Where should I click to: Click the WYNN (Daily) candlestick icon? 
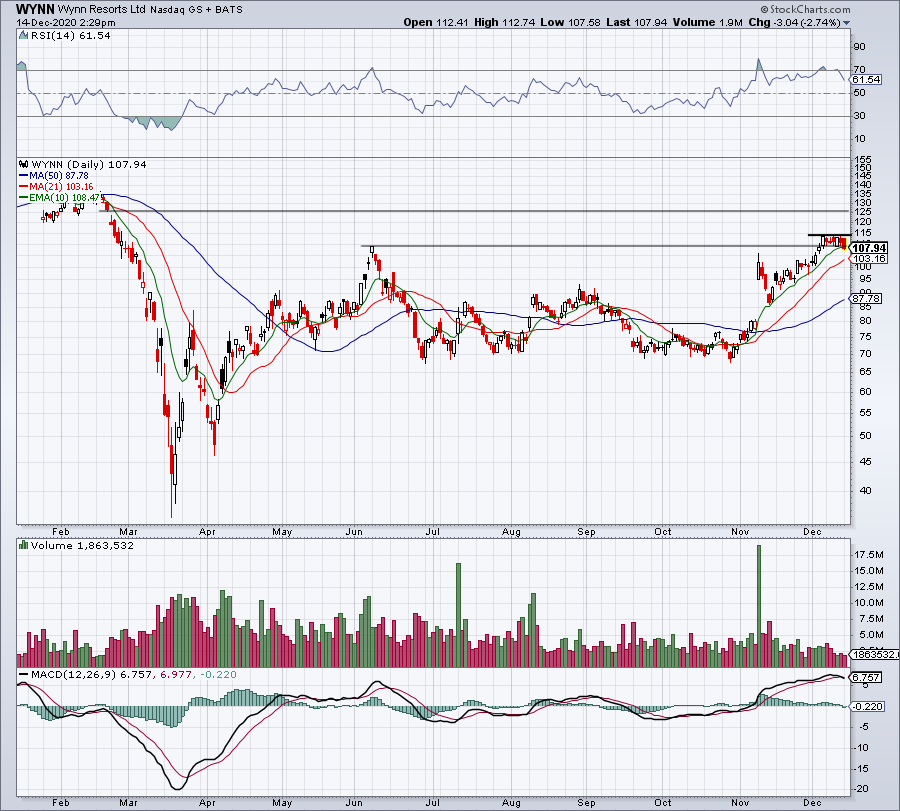(24, 164)
